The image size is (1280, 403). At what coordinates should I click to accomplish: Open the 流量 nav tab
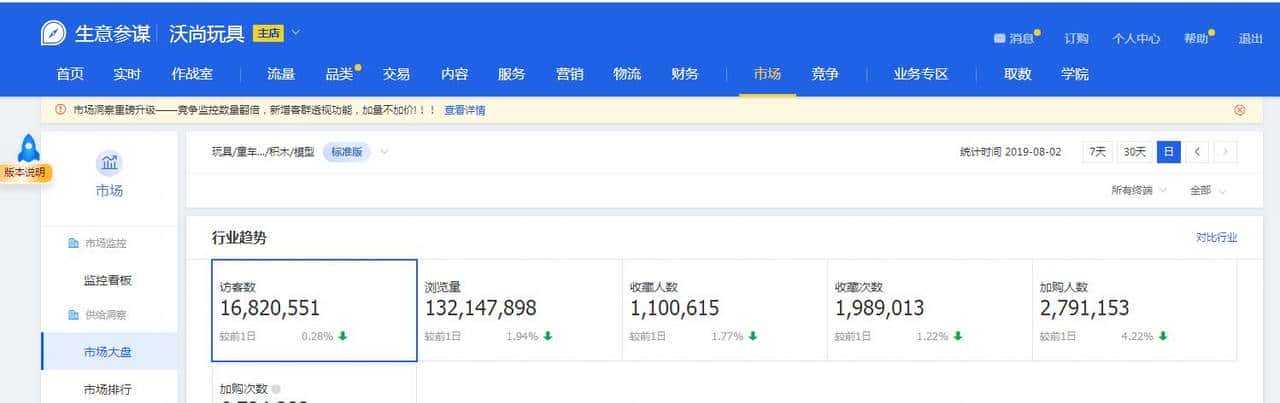[281, 74]
